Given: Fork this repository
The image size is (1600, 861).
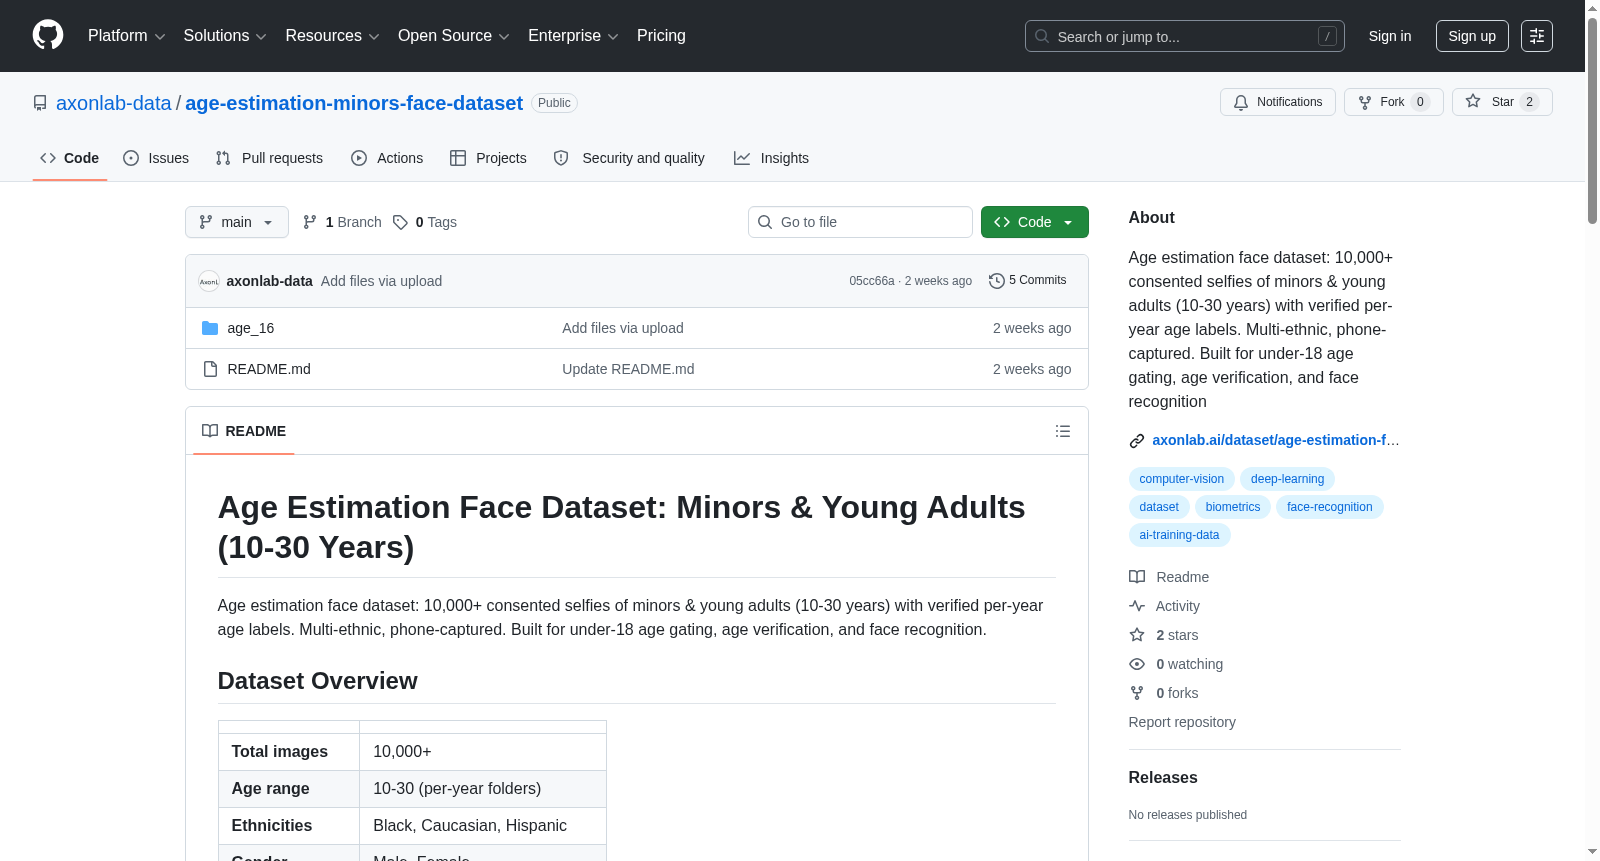Looking at the screenshot, I should click(1394, 102).
